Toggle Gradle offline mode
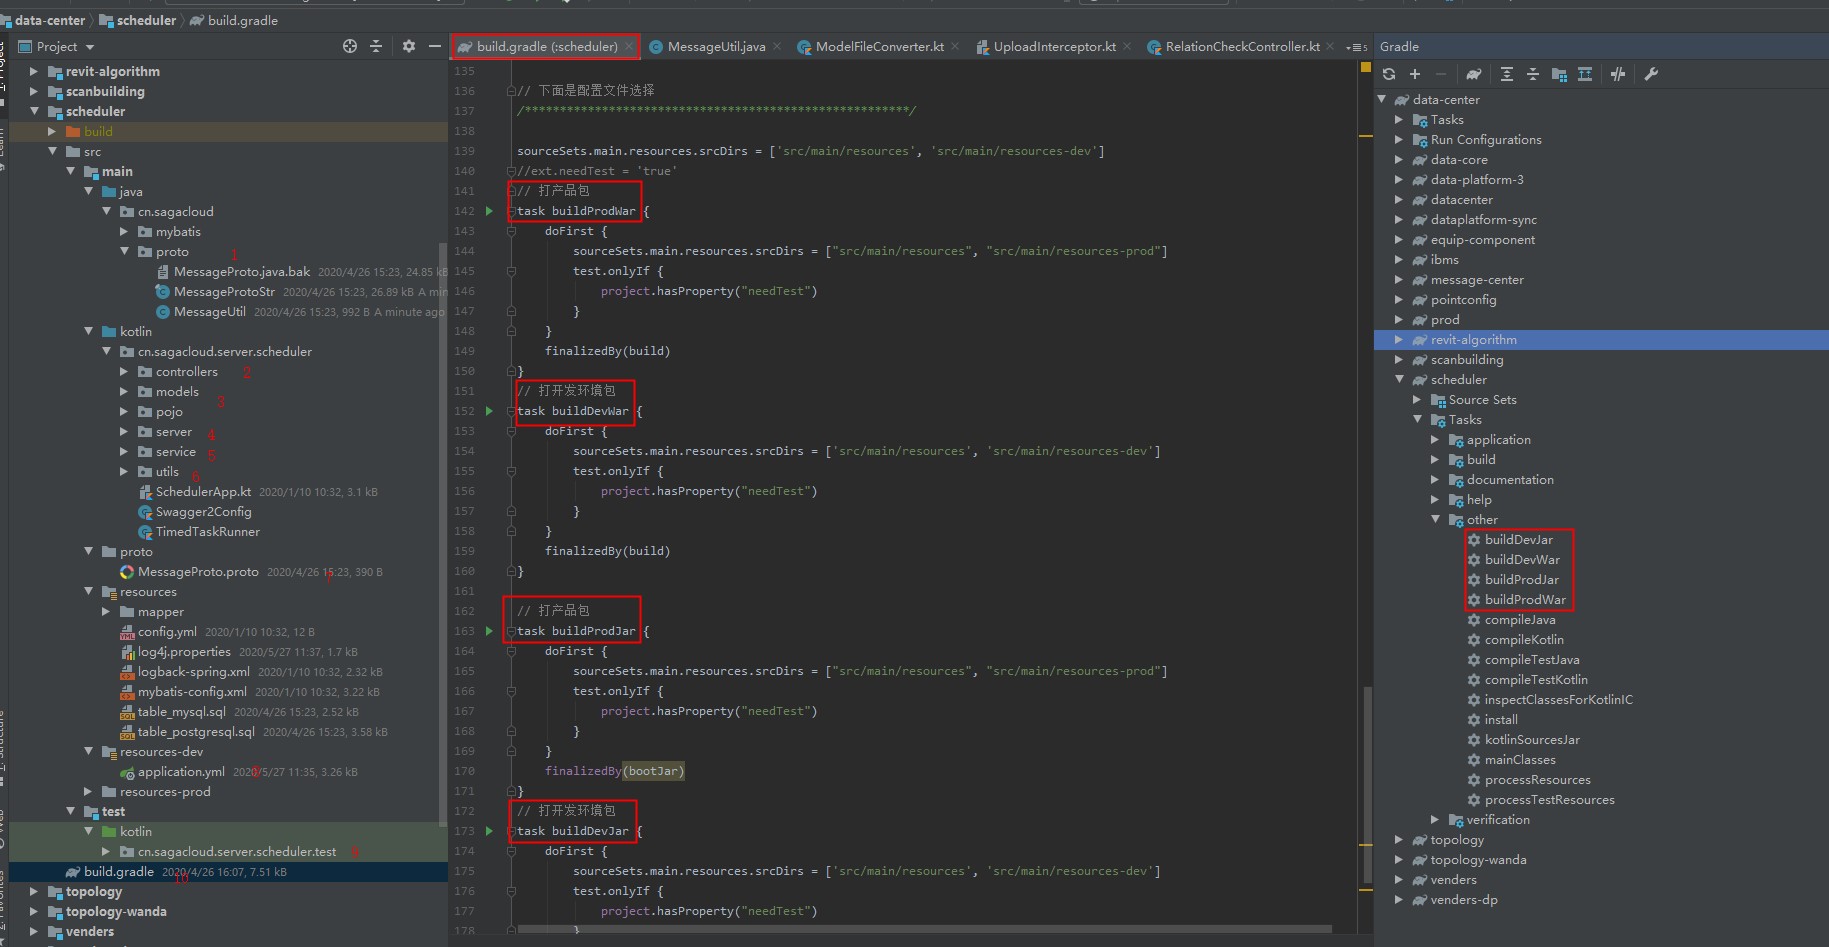 1618,74
